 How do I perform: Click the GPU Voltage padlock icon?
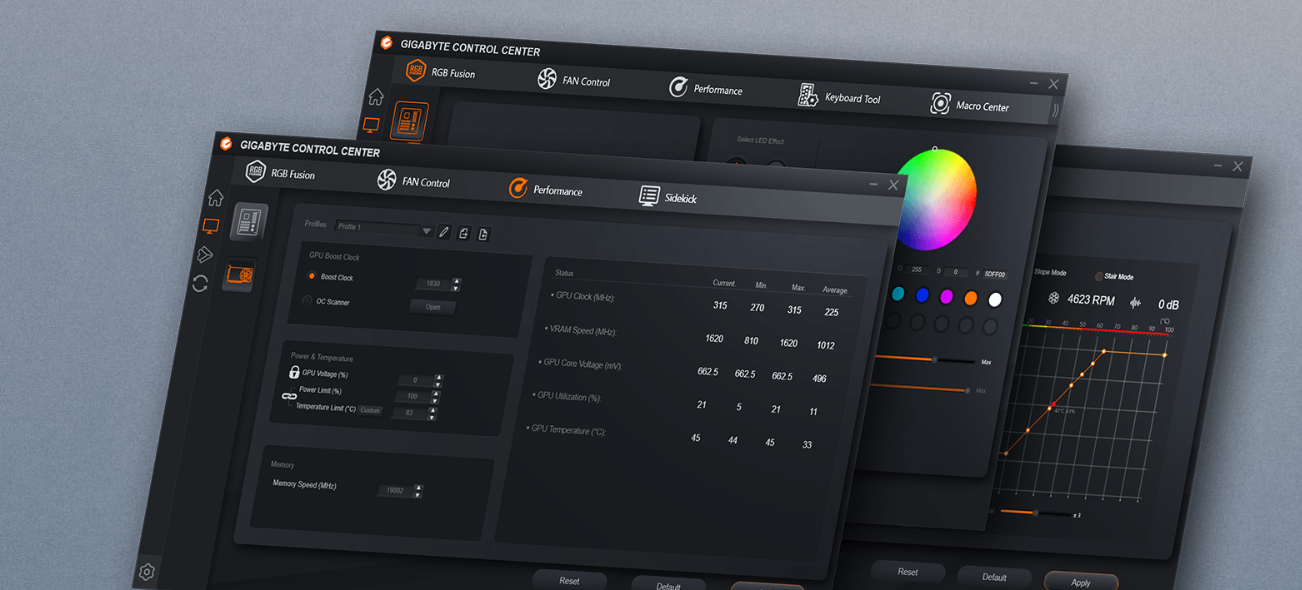tap(294, 372)
